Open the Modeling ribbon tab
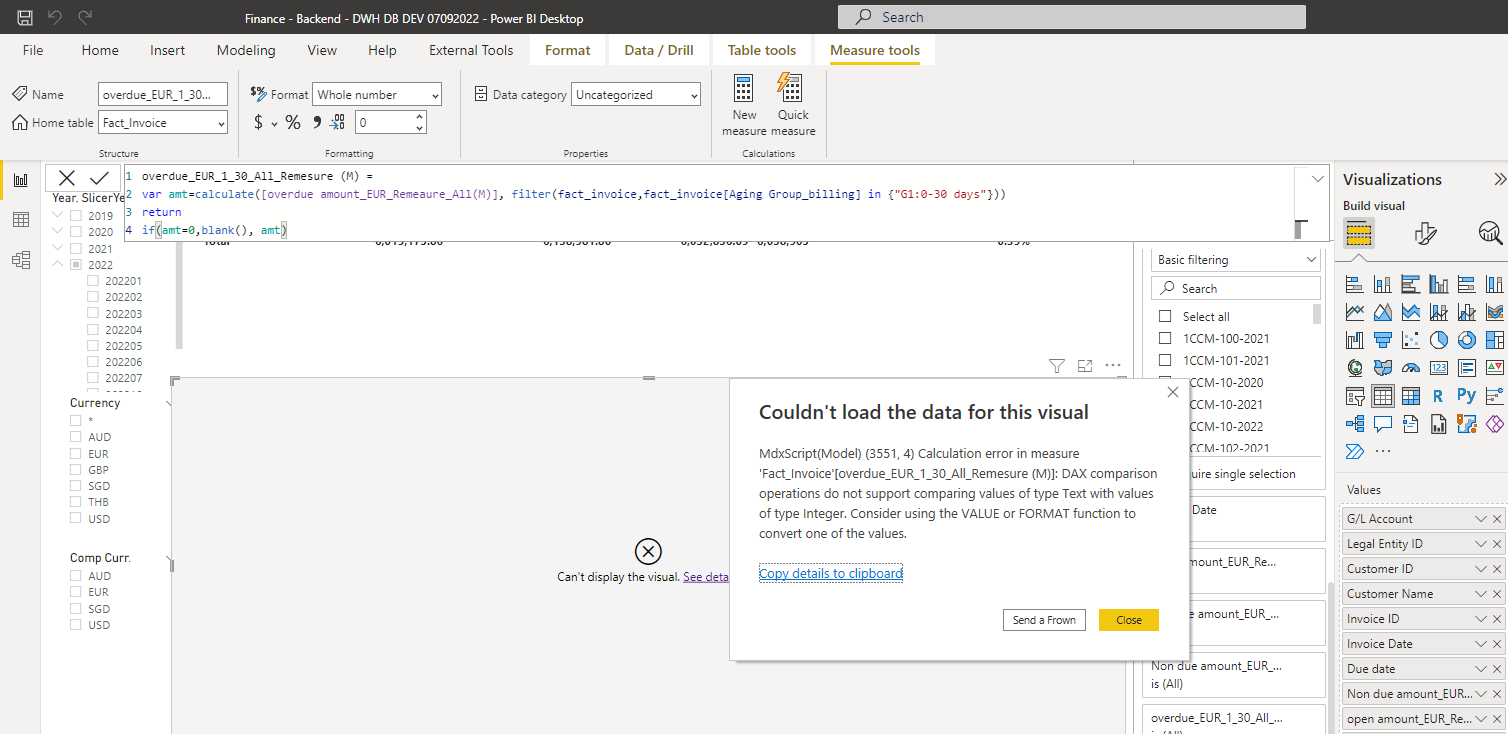The height and width of the screenshot is (734, 1508). coord(246,50)
